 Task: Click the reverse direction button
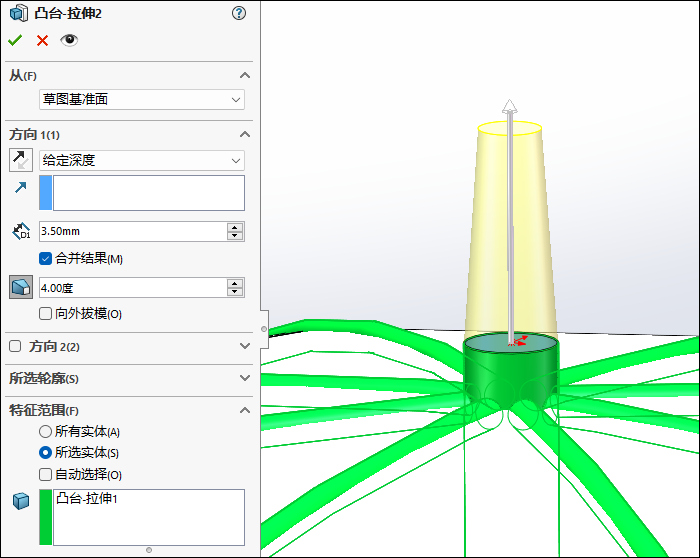[x=21, y=160]
